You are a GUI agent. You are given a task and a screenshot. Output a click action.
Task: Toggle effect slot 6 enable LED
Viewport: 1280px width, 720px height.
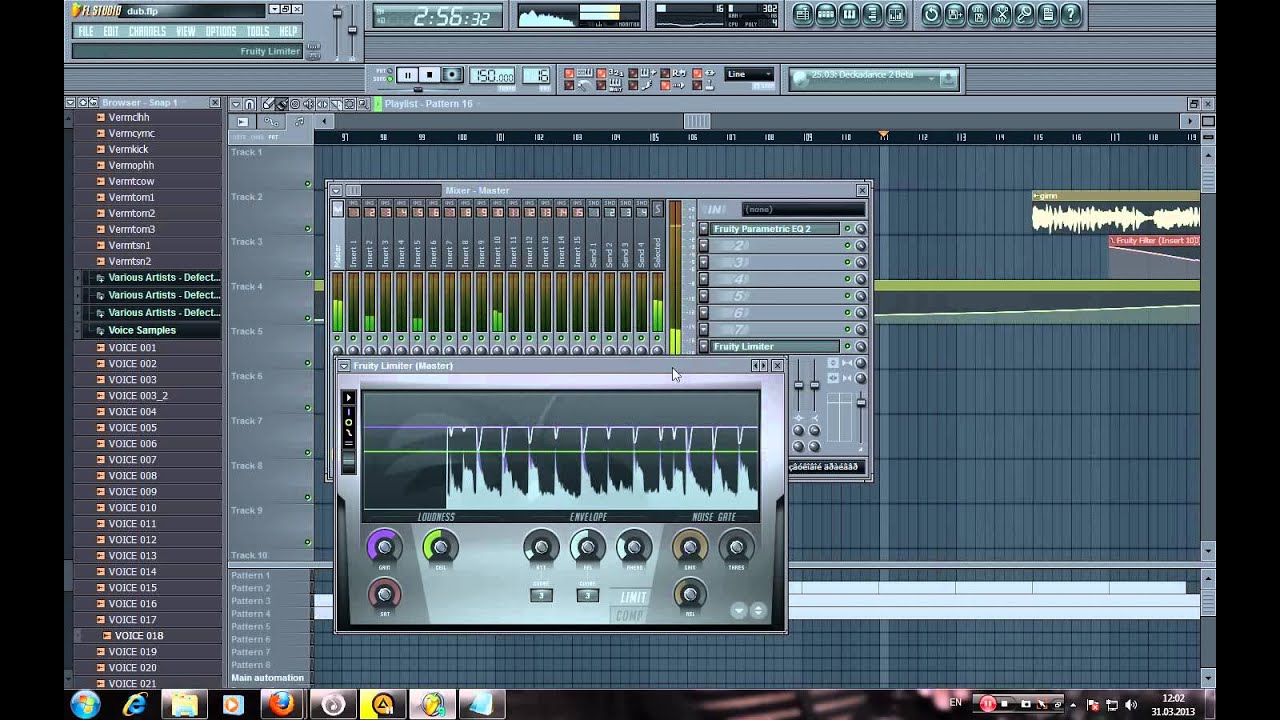(x=847, y=313)
